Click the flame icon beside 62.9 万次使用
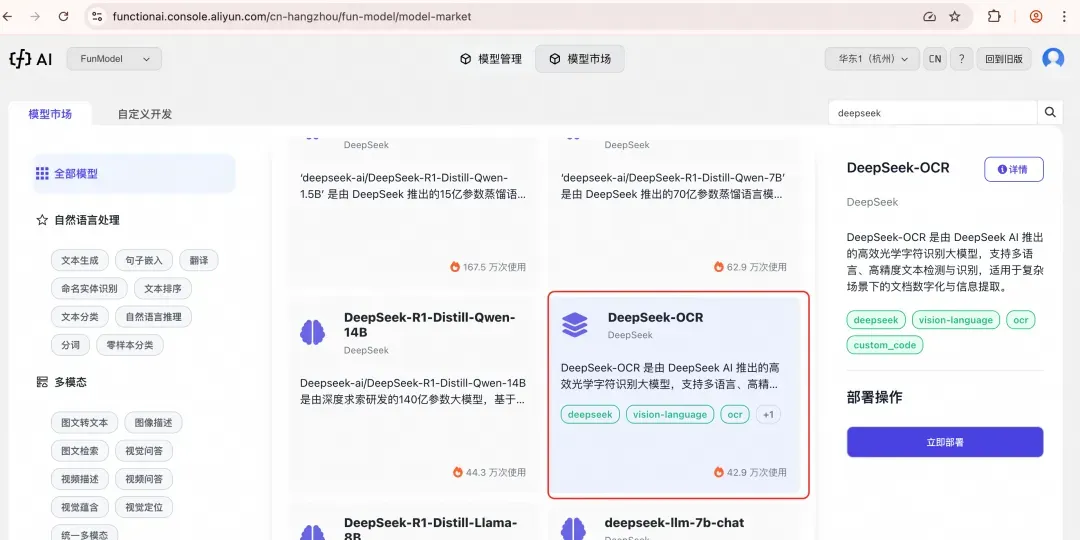Image resolution: width=1080 pixels, height=540 pixels. (x=718, y=267)
